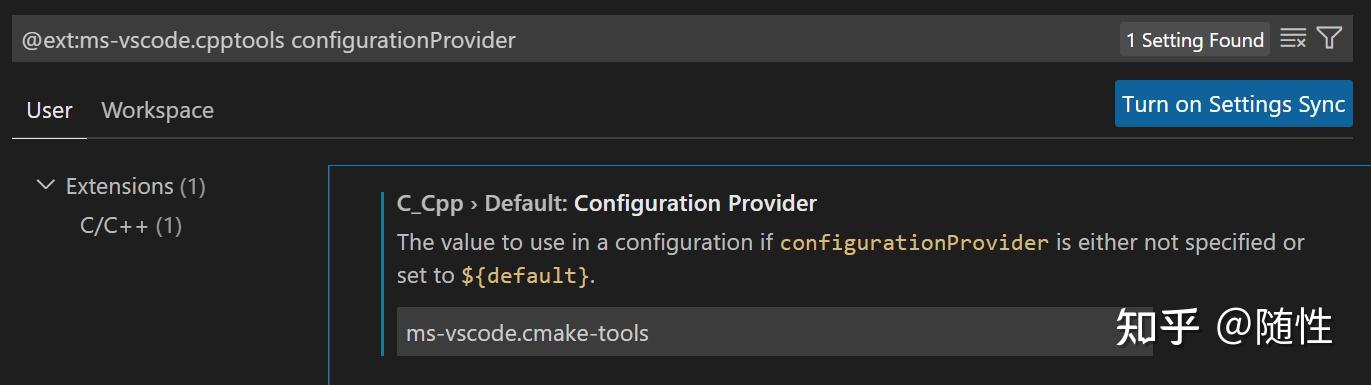Viewport: 1371px width, 385px height.
Task: Click the blue modified indicator bar beside setting
Action: [382, 274]
